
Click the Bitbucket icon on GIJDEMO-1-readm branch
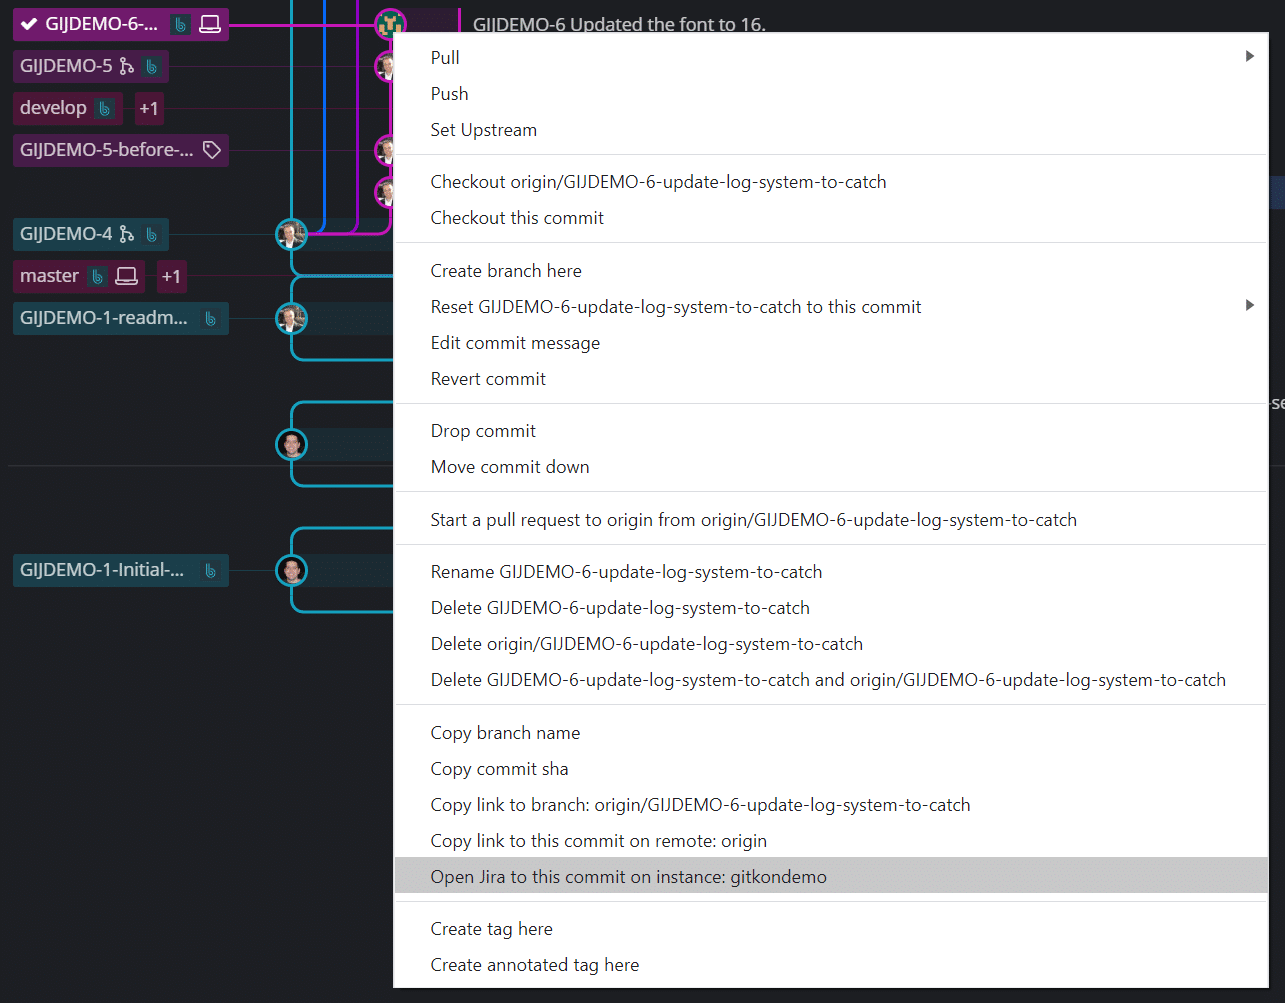click(211, 318)
